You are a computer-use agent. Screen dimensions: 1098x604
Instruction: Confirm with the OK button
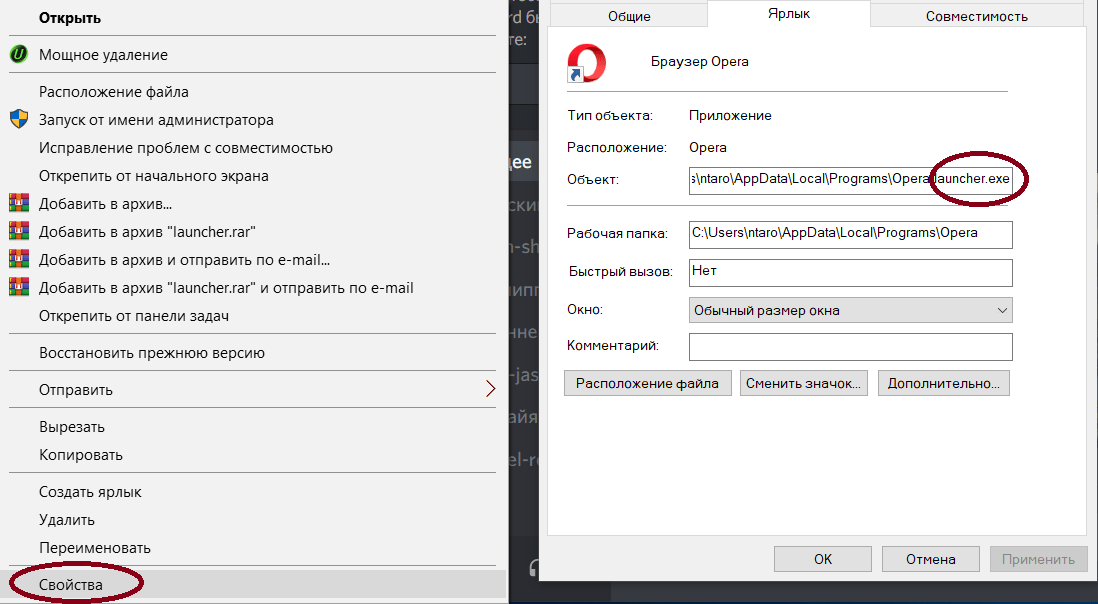click(822, 559)
